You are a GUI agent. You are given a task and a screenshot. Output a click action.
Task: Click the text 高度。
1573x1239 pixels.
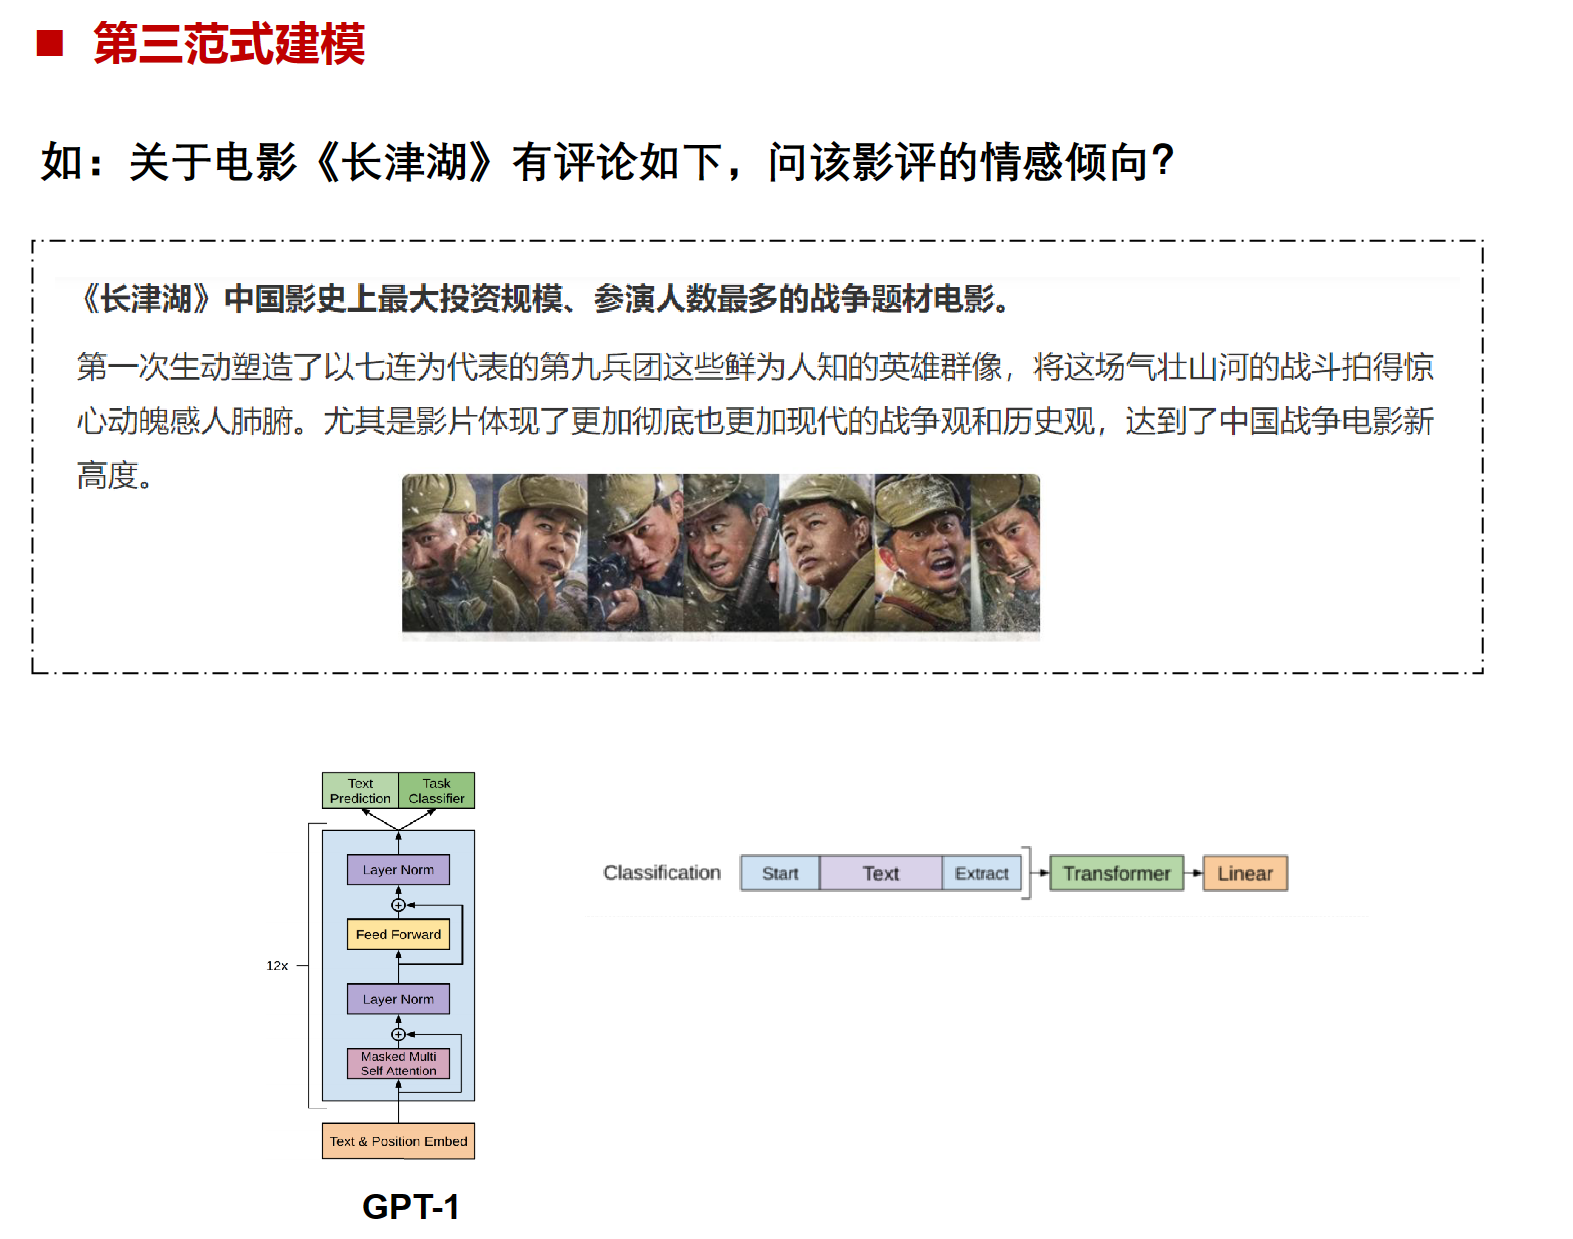coord(115,475)
